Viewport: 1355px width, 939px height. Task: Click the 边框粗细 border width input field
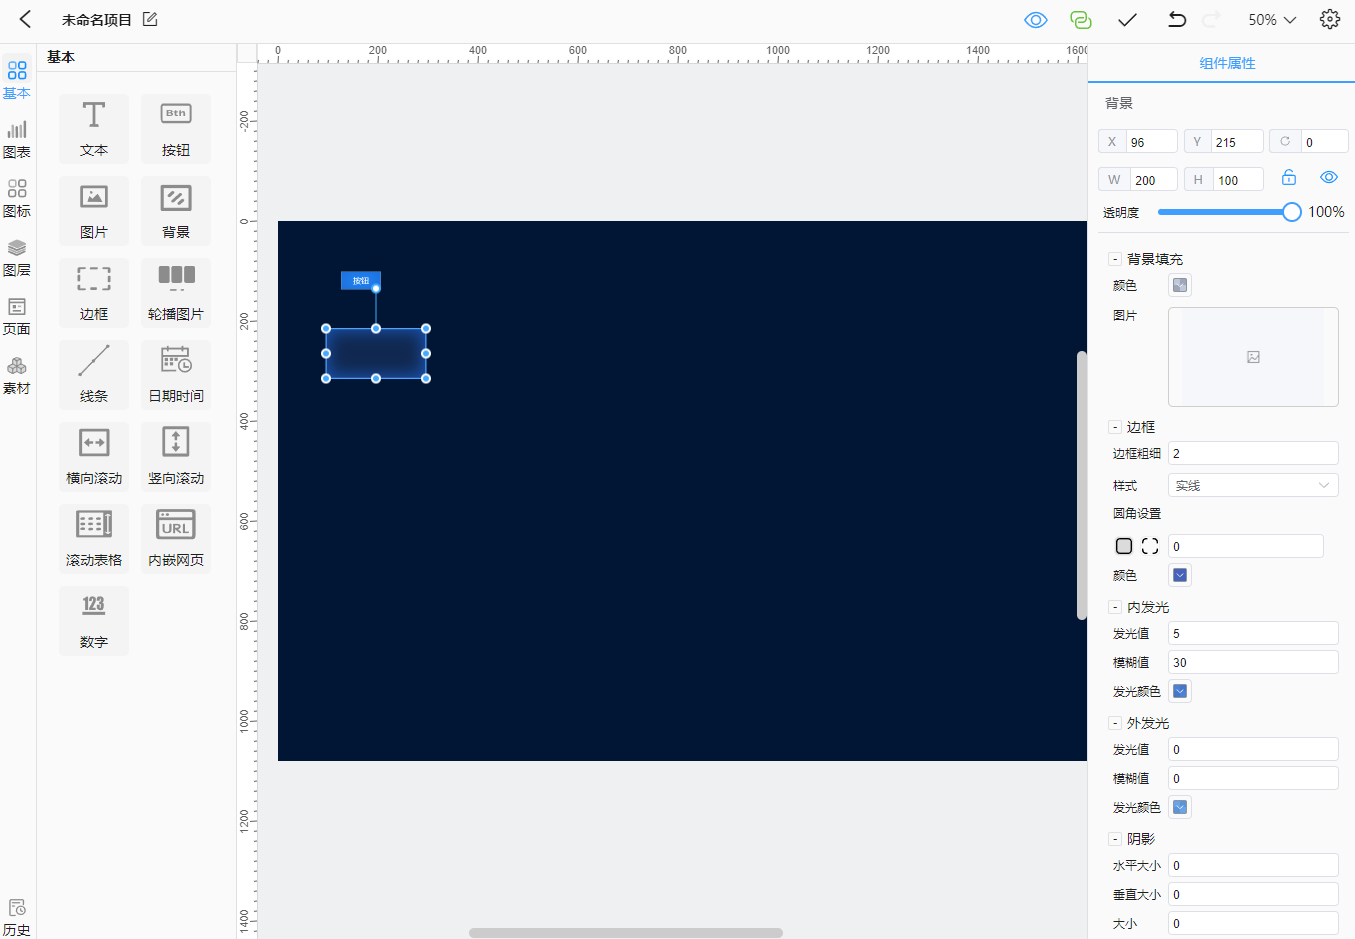1252,454
